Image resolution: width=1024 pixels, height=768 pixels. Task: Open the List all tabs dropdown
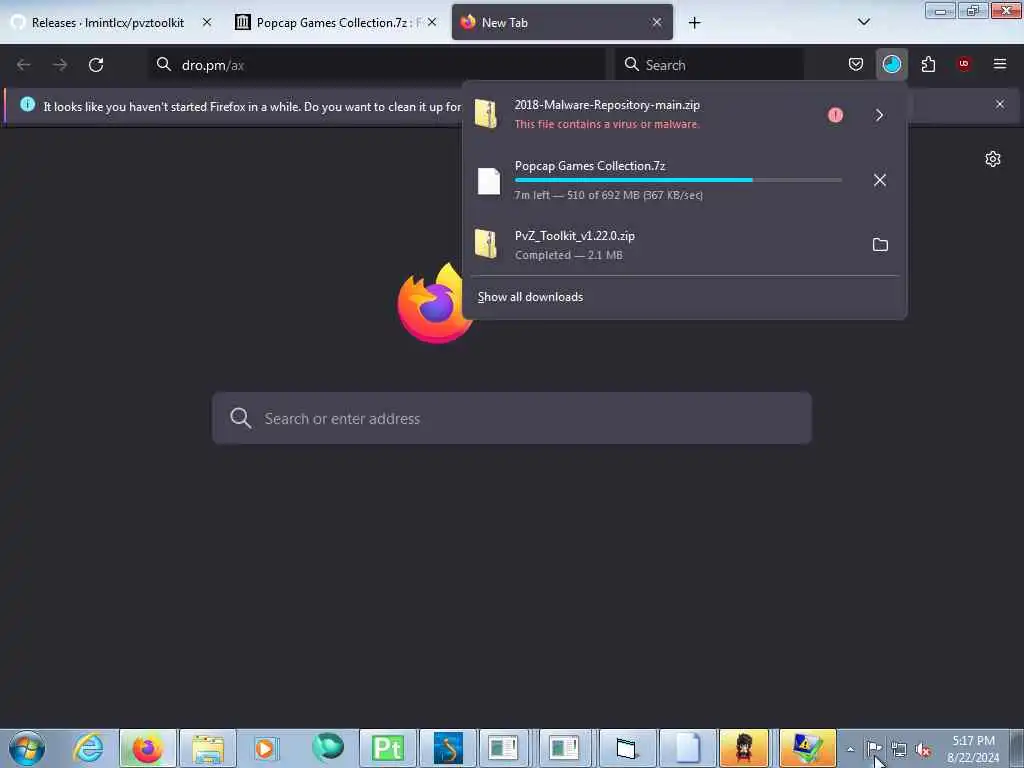click(x=863, y=22)
